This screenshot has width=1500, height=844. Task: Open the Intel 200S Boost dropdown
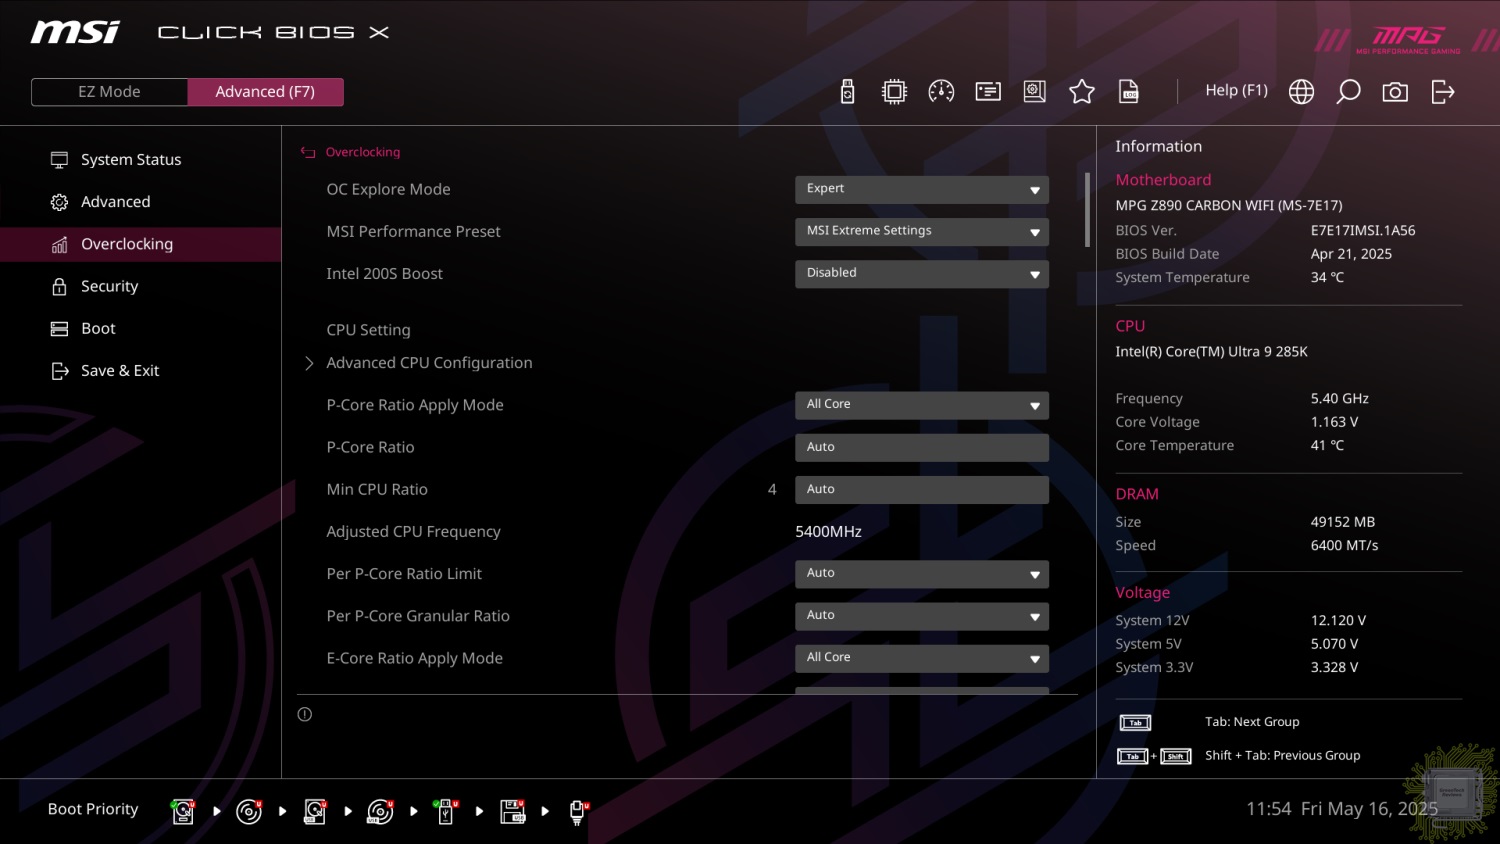coord(922,273)
